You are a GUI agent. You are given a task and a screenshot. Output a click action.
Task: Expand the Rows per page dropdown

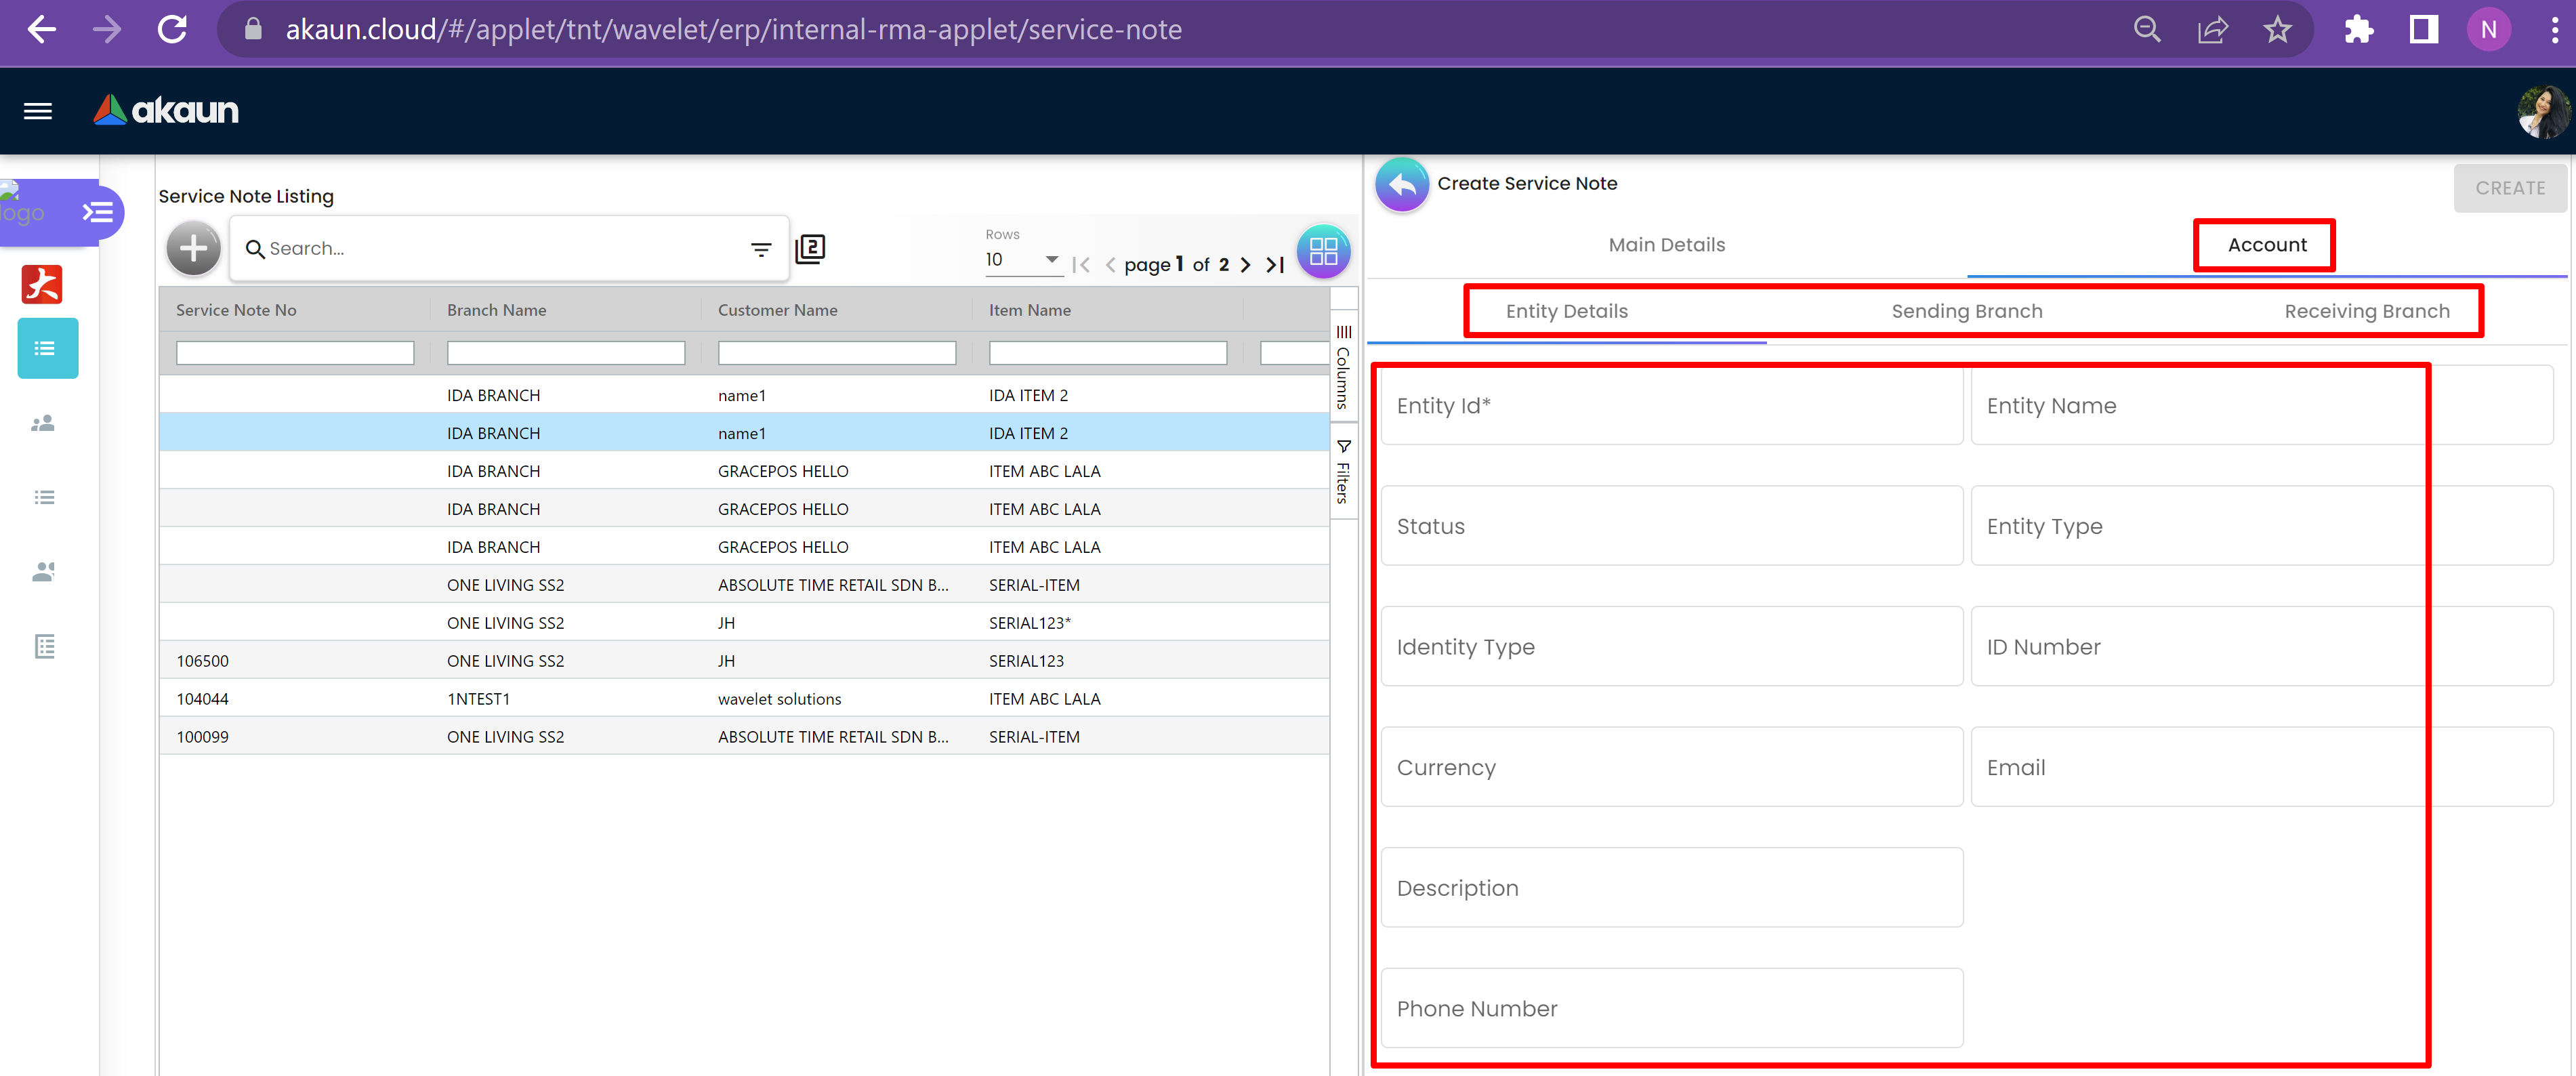click(1050, 259)
